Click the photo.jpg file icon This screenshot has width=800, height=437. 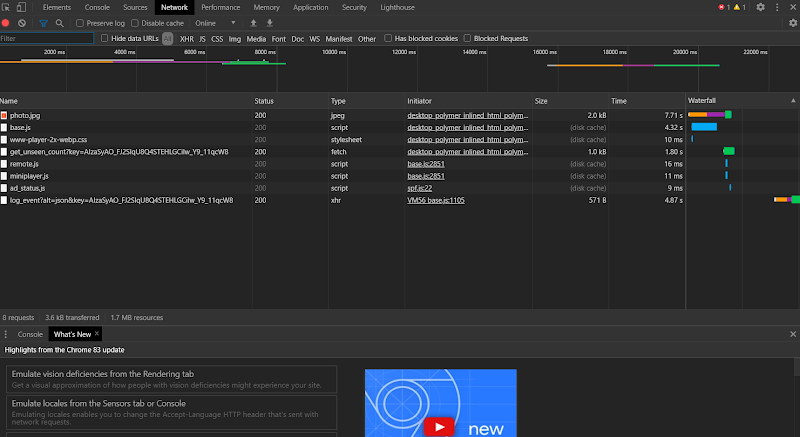(x=4, y=115)
